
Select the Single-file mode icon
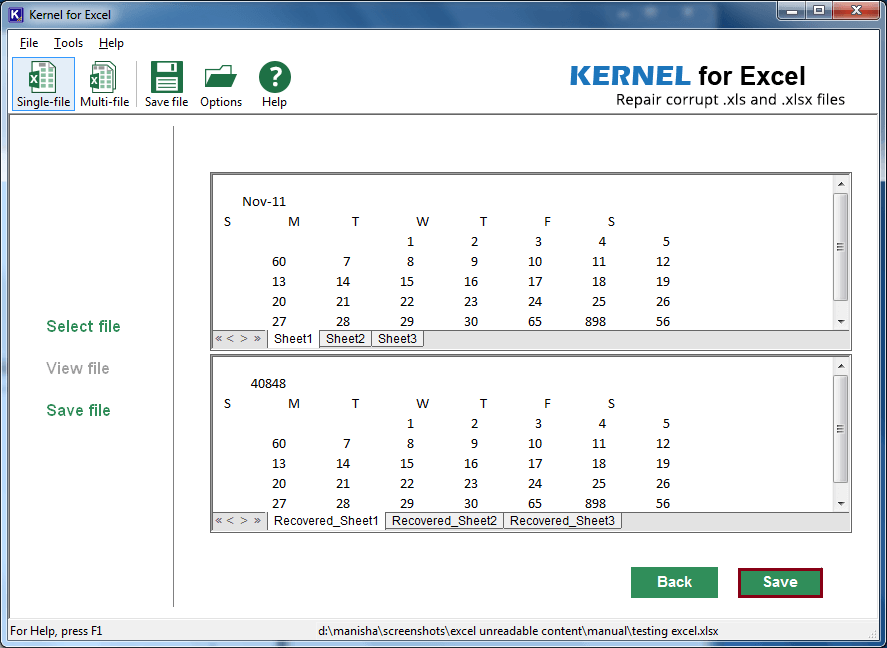point(44,84)
